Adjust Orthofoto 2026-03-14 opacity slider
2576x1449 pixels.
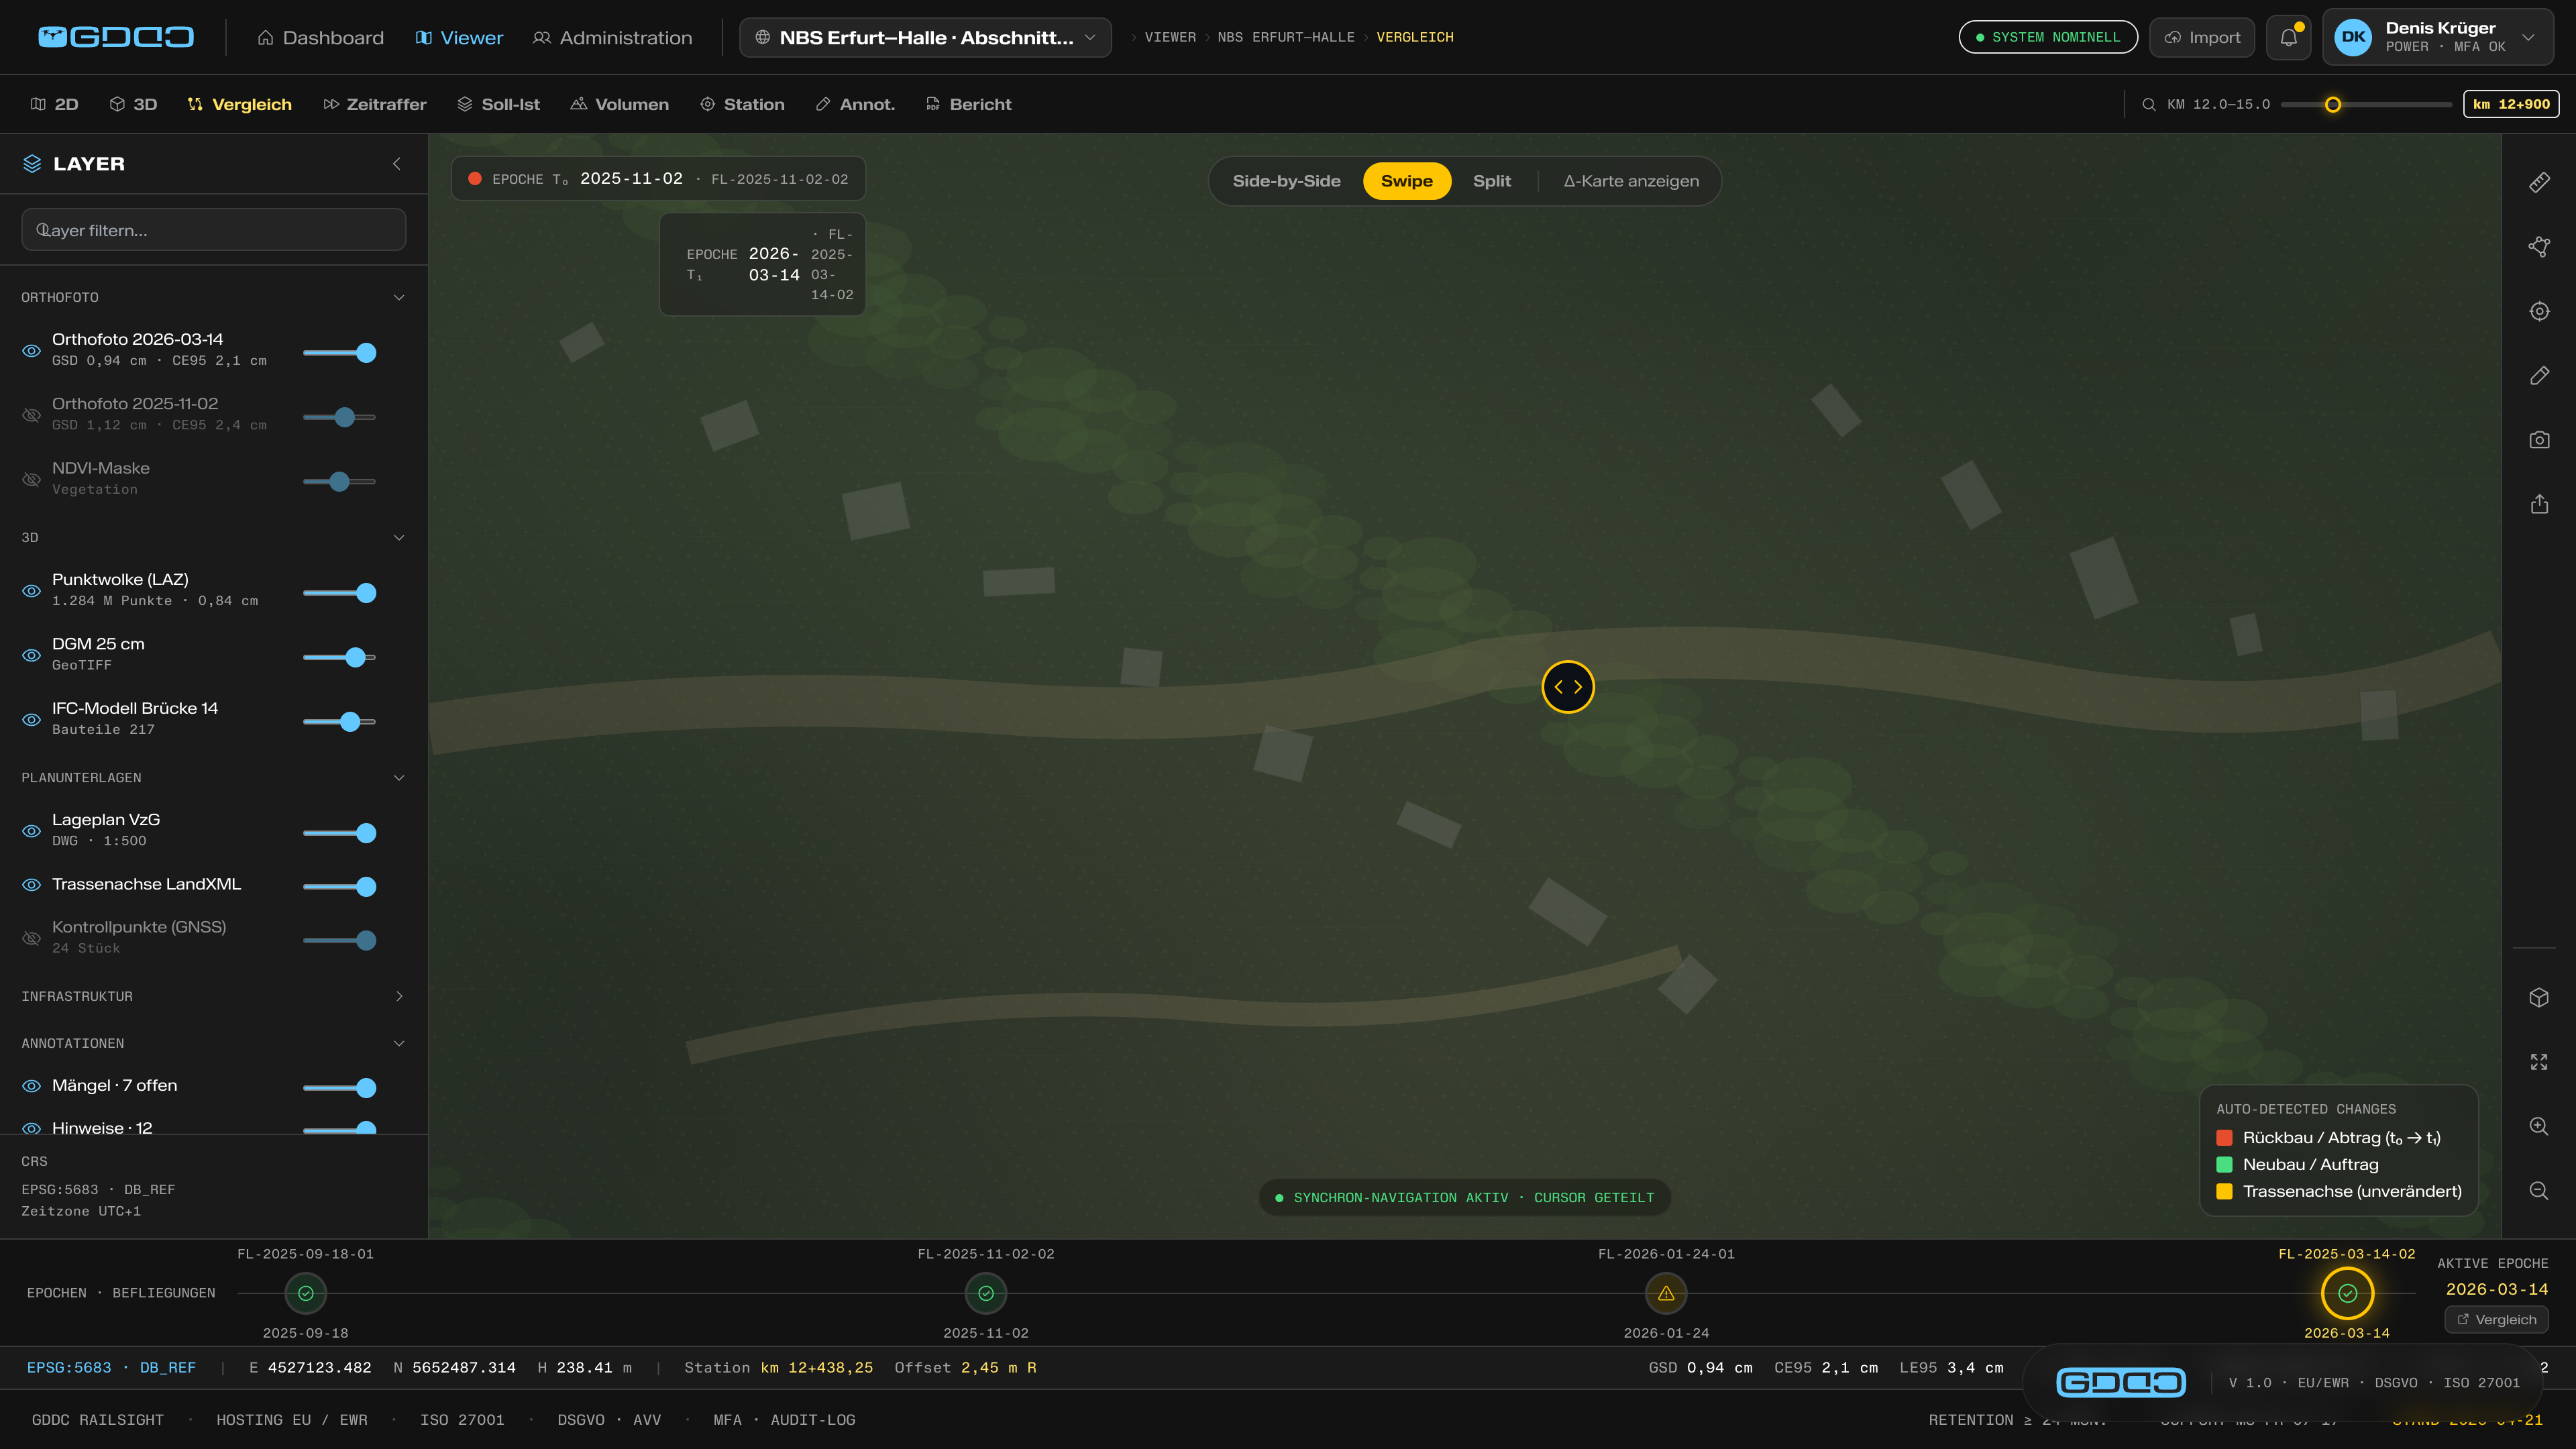point(339,353)
